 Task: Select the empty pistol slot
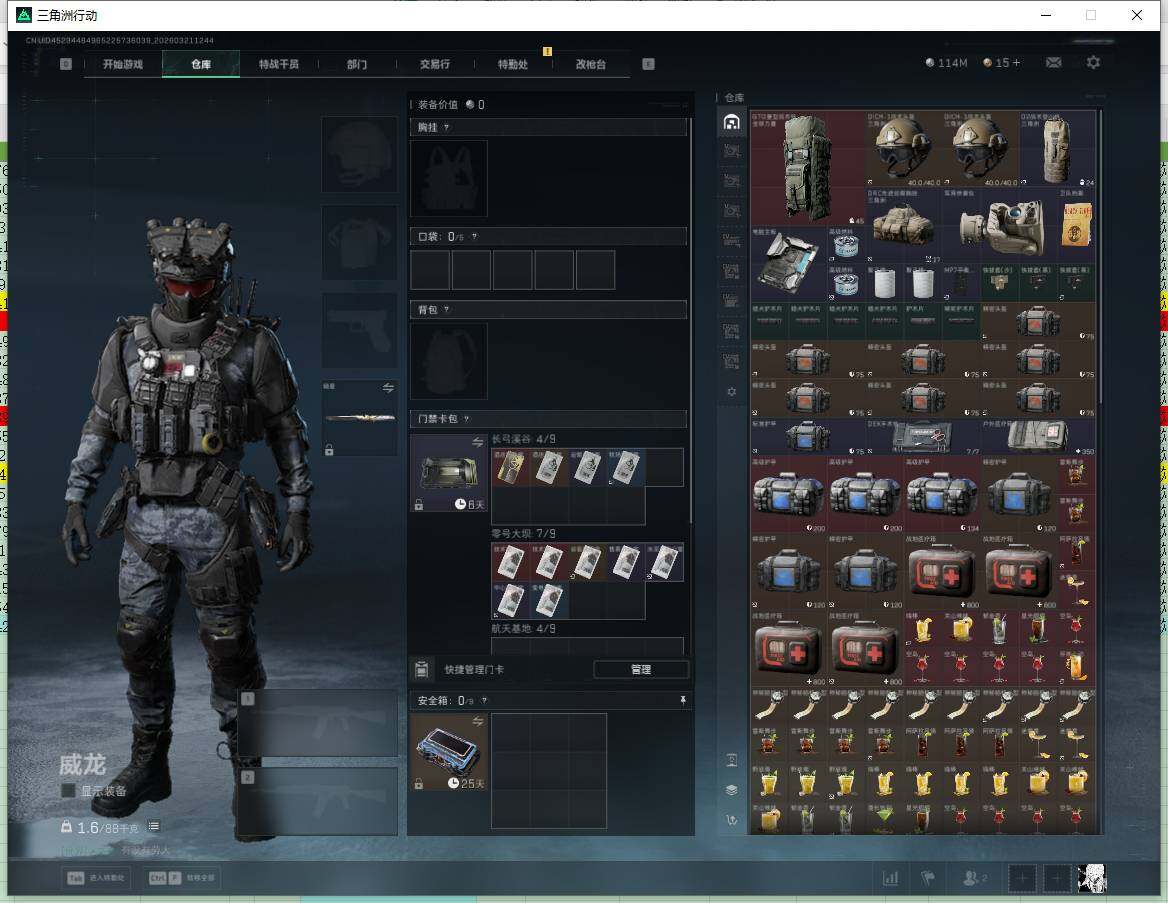pos(359,331)
